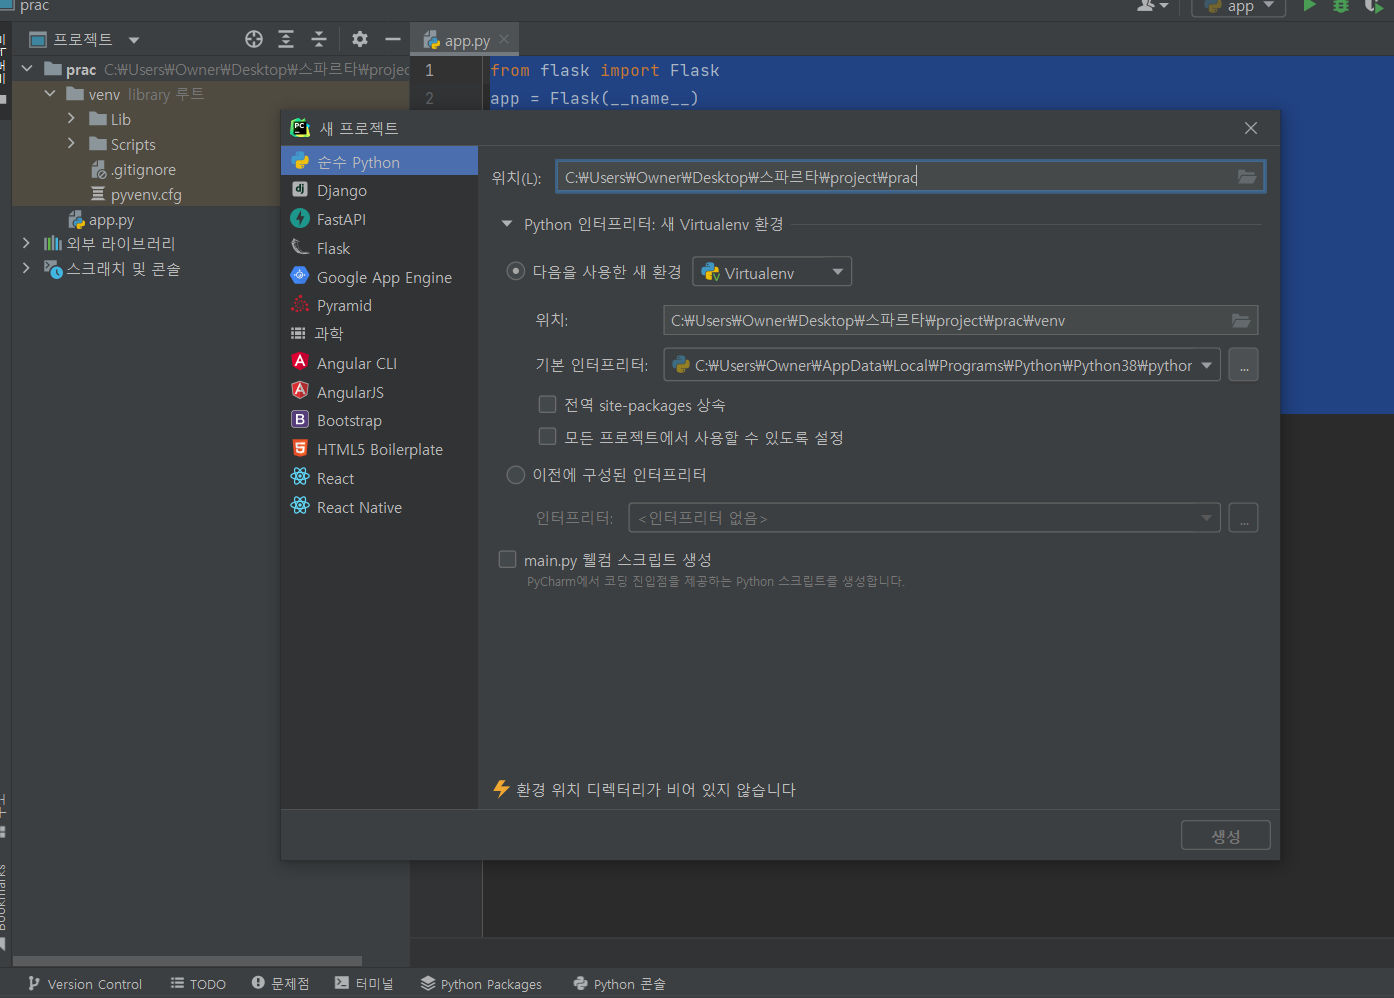Toggle main.py welcome script creation

click(508, 559)
